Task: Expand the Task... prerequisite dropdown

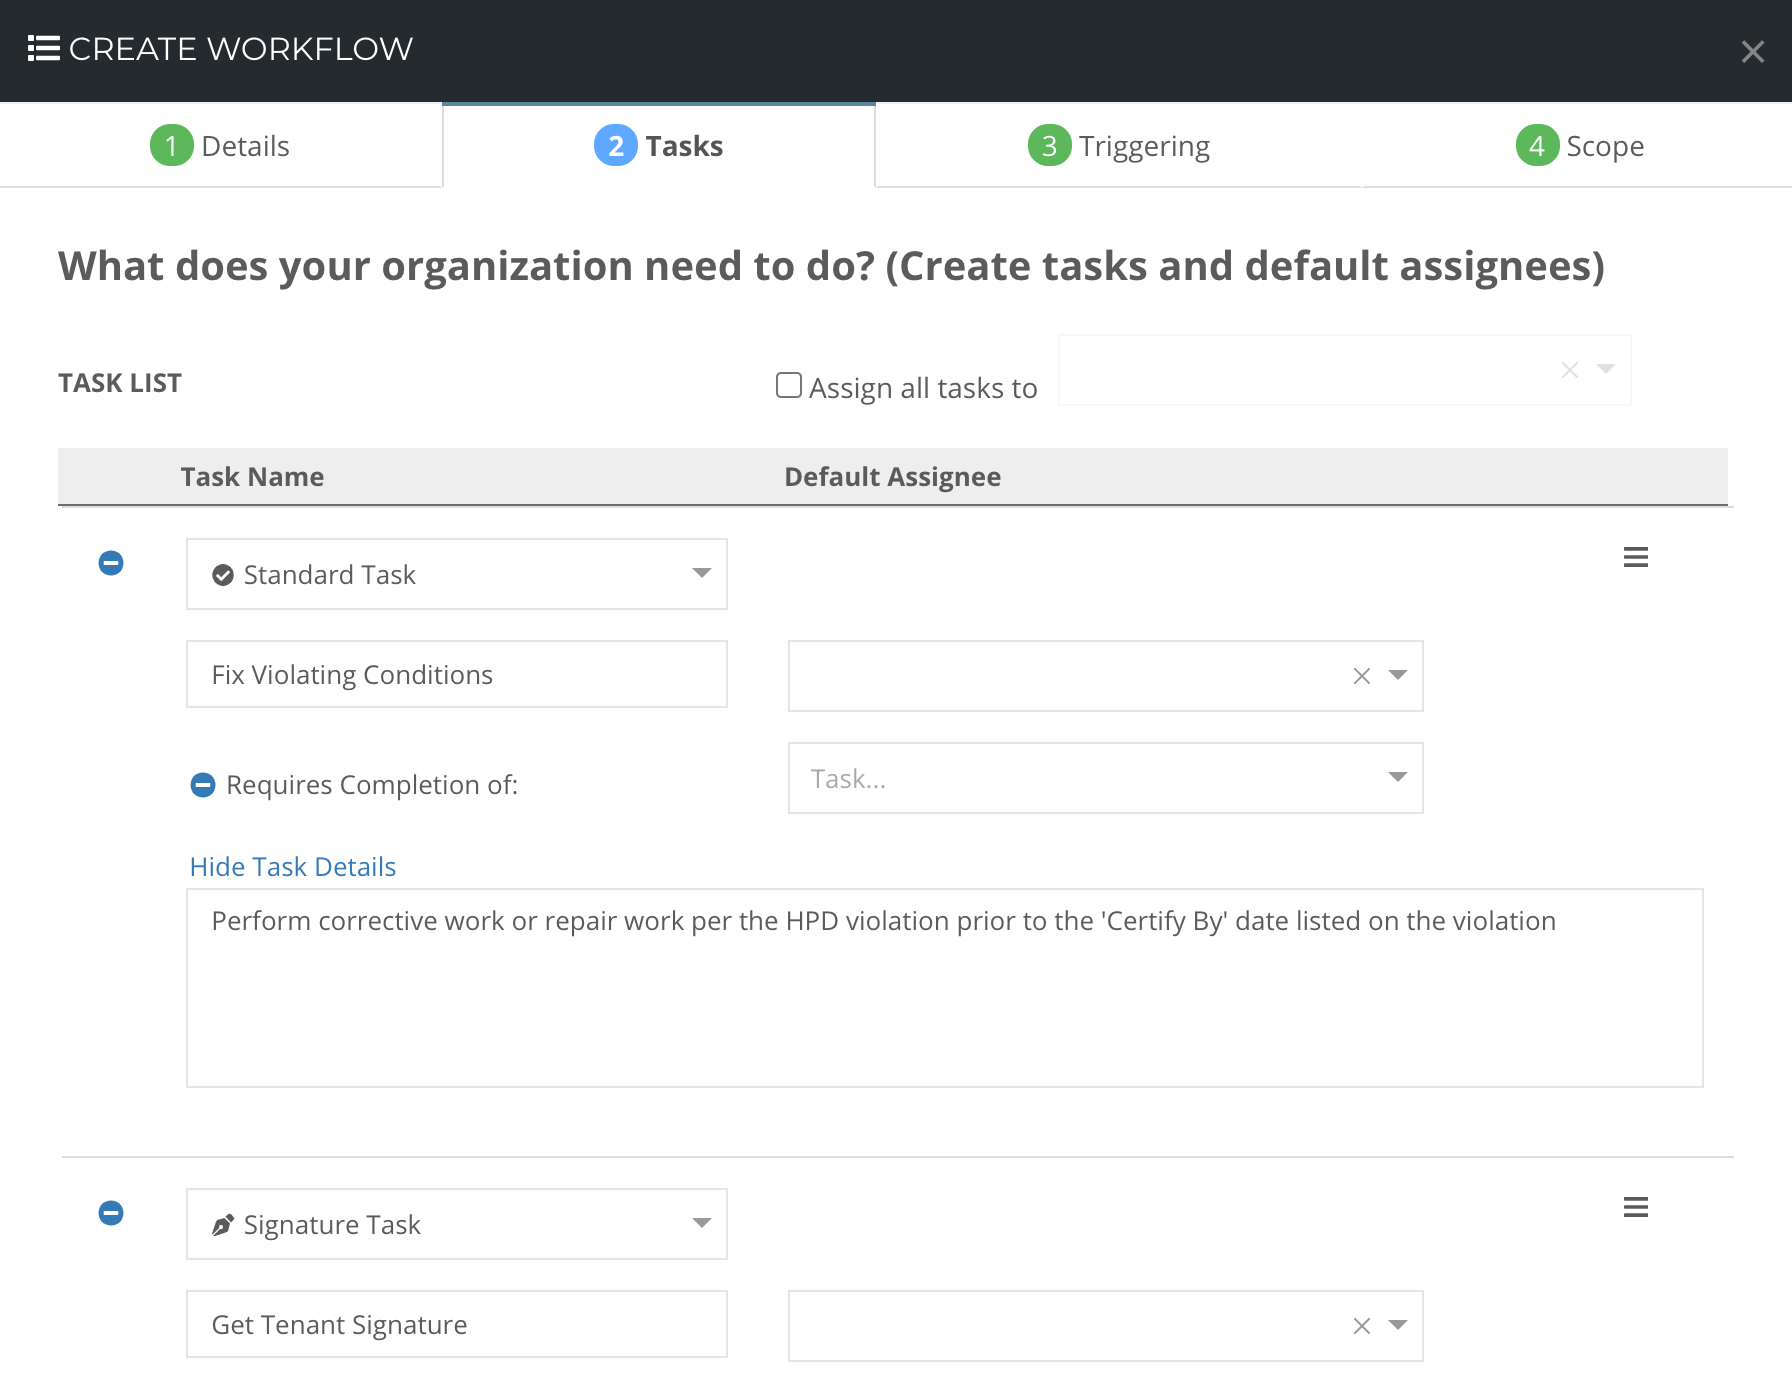Action: click(1106, 778)
